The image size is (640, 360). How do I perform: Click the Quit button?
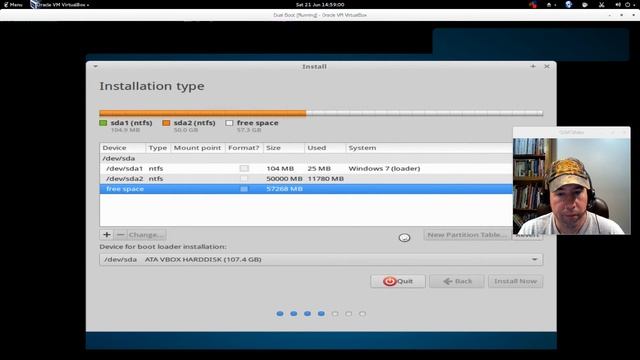pyautogui.click(x=398, y=281)
